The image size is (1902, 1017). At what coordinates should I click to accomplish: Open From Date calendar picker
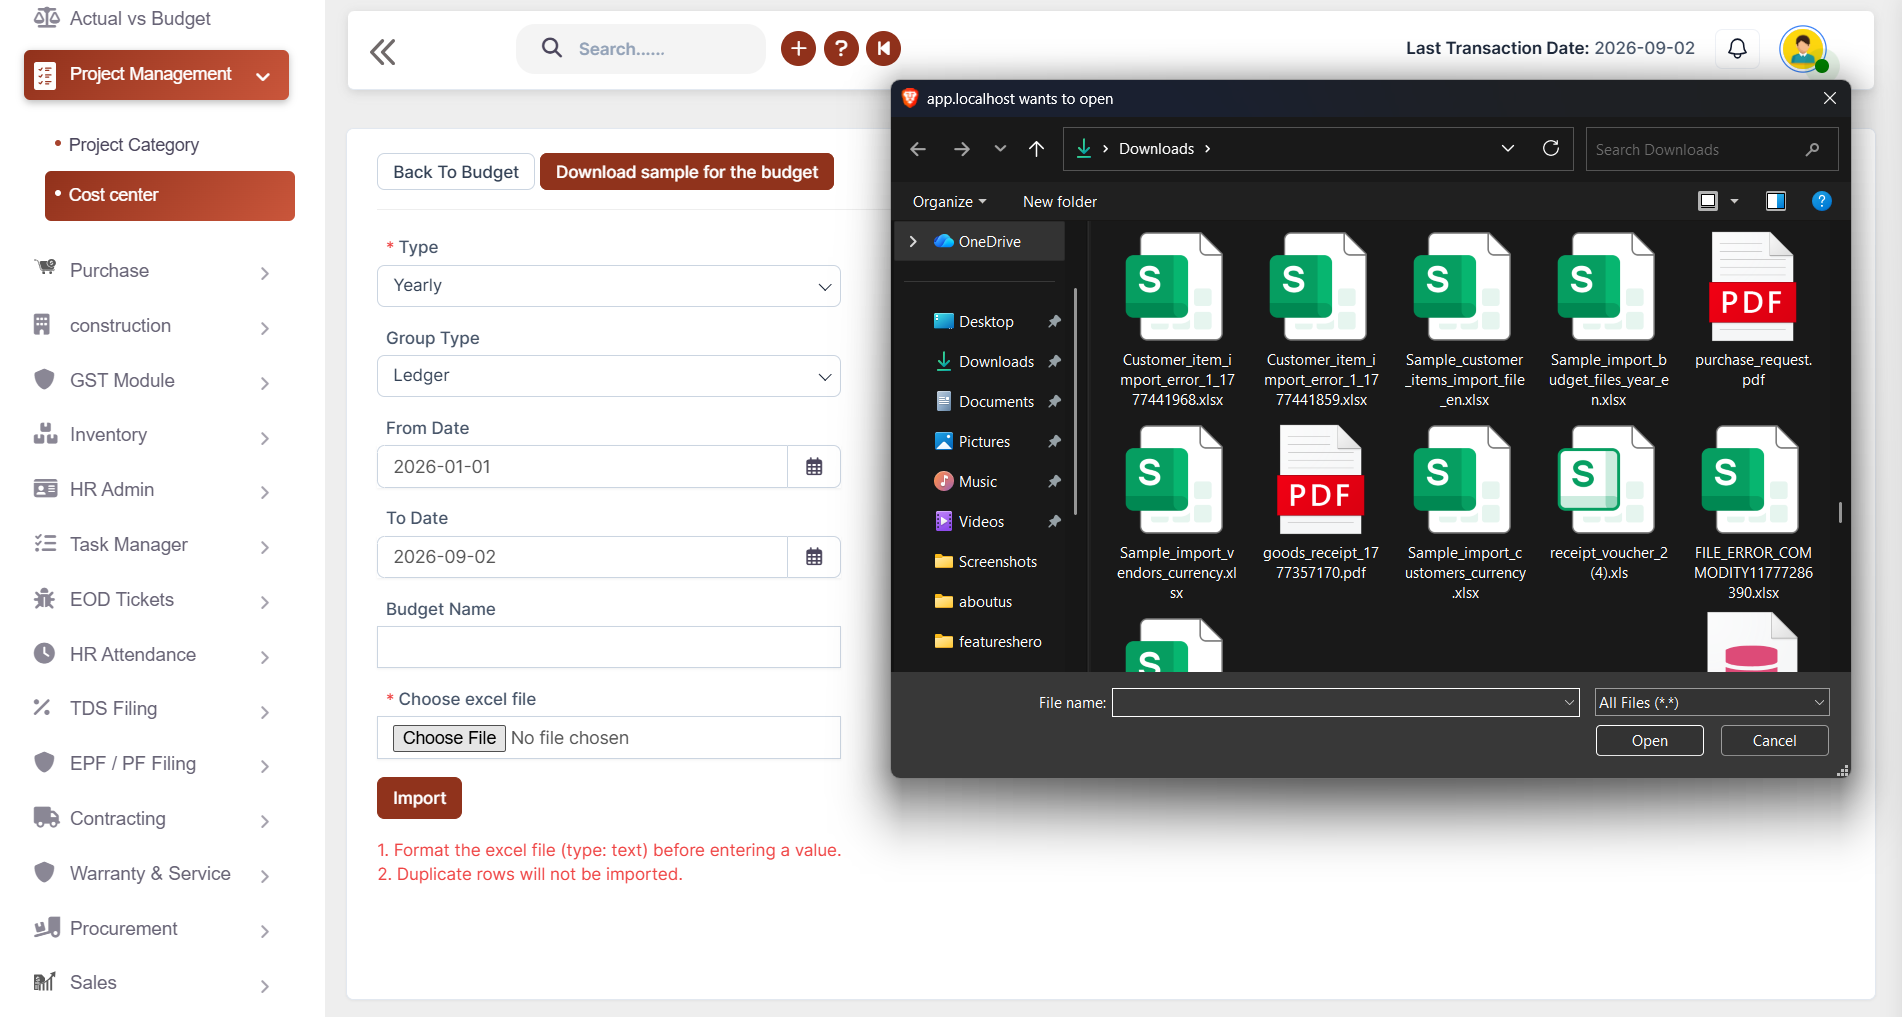coord(814,467)
